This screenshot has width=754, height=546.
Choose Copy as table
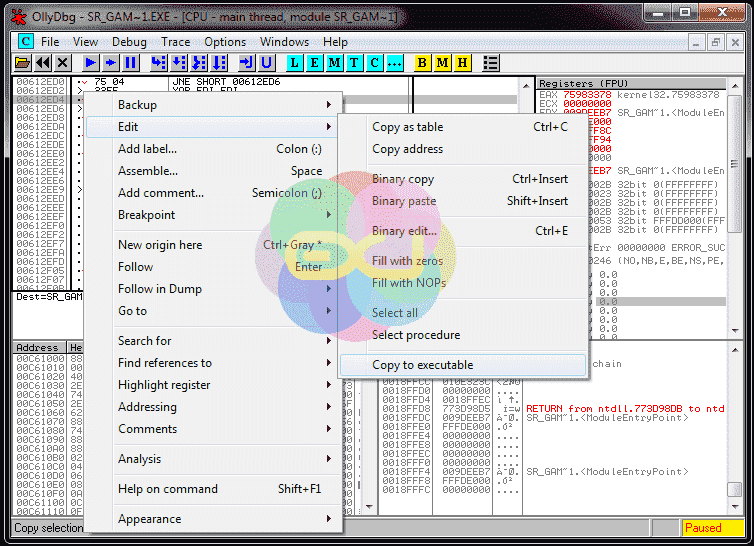coord(463,127)
